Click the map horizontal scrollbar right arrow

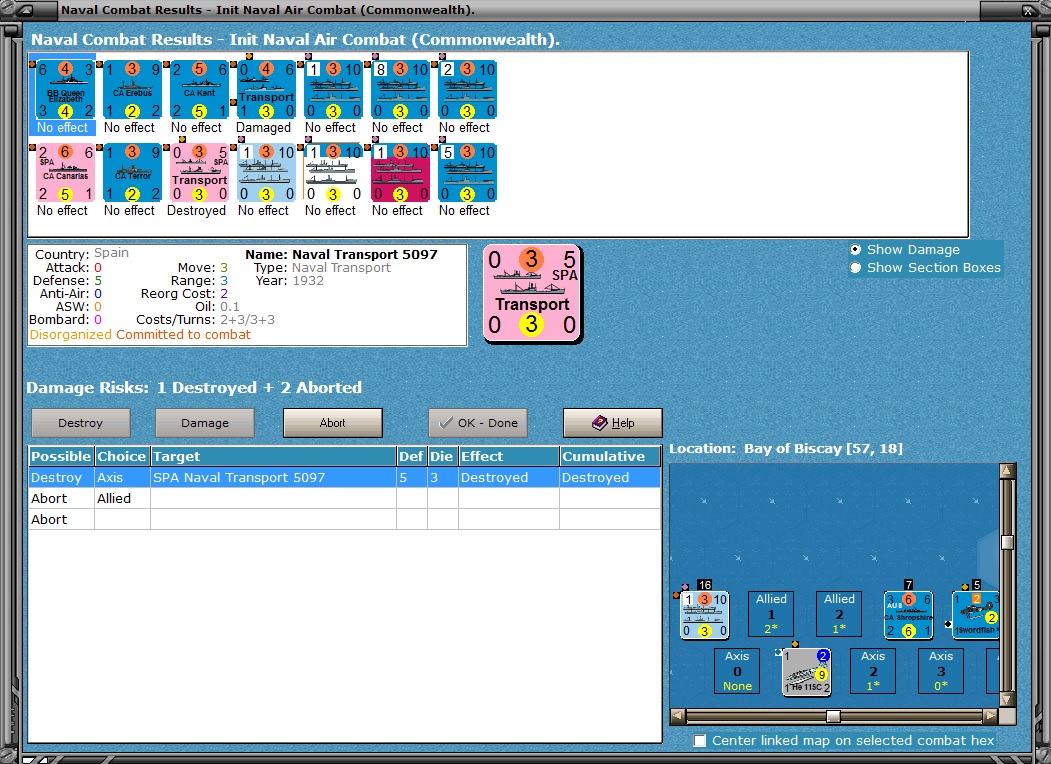(990, 716)
